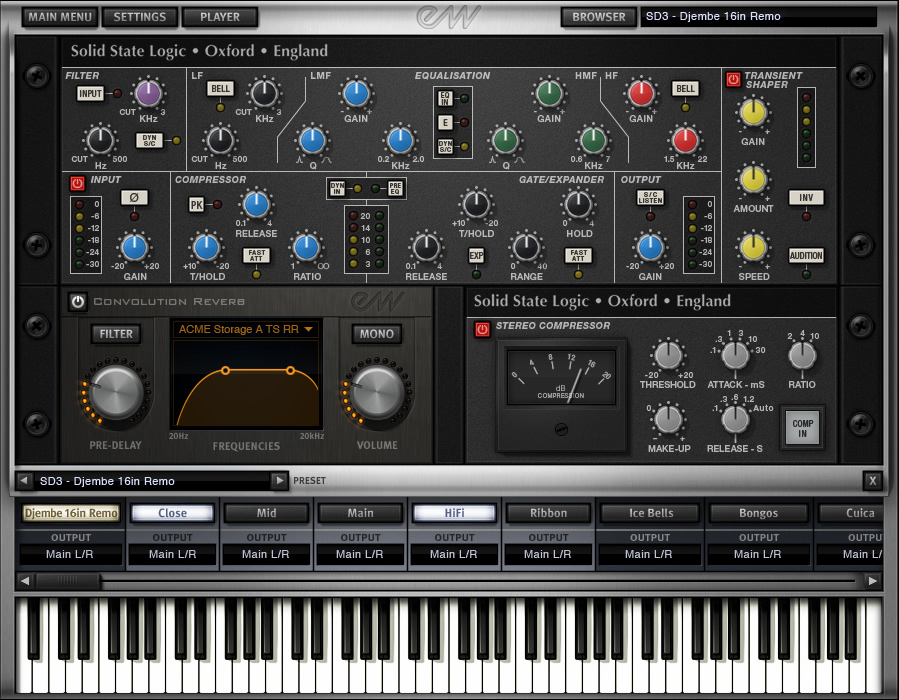
Task: Enable the S/C LISTEN switch
Action: click(x=651, y=197)
